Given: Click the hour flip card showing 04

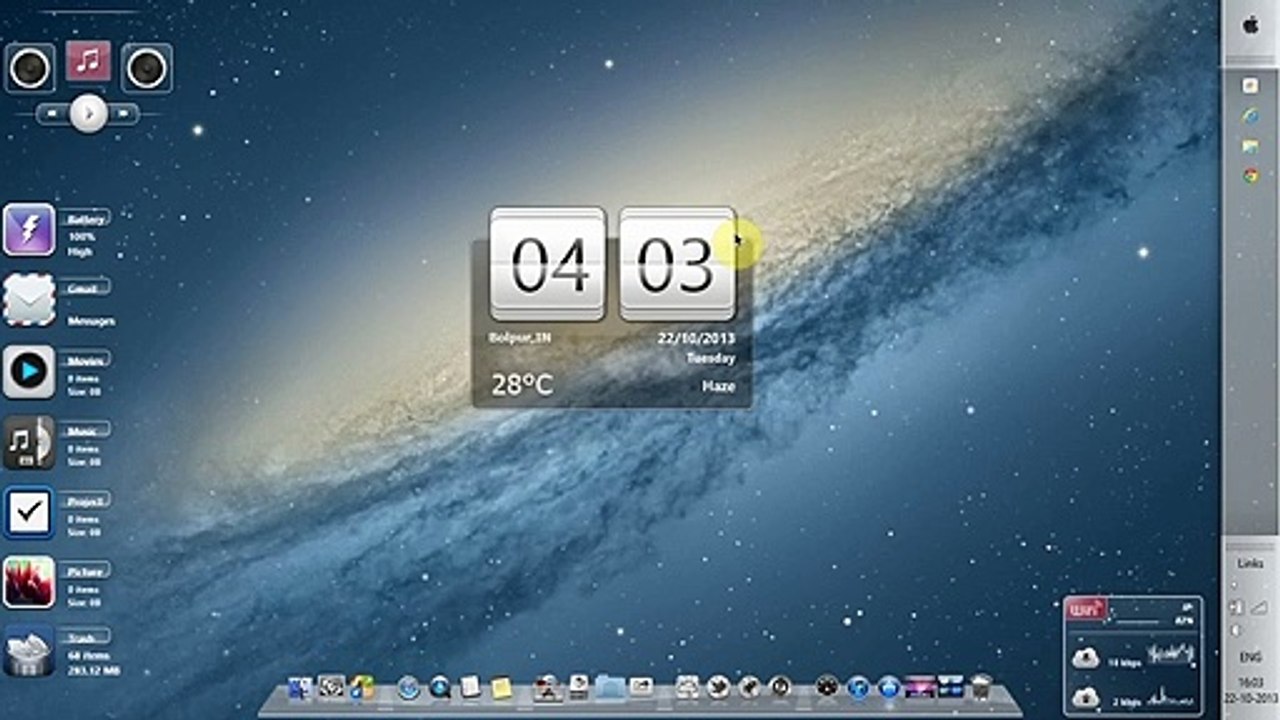Looking at the screenshot, I should (x=548, y=264).
